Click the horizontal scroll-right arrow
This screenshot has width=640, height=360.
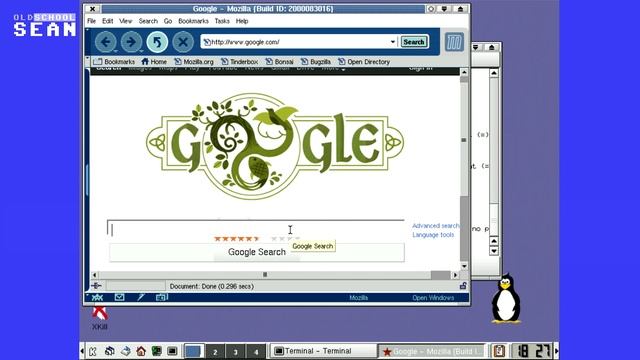point(456,275)
